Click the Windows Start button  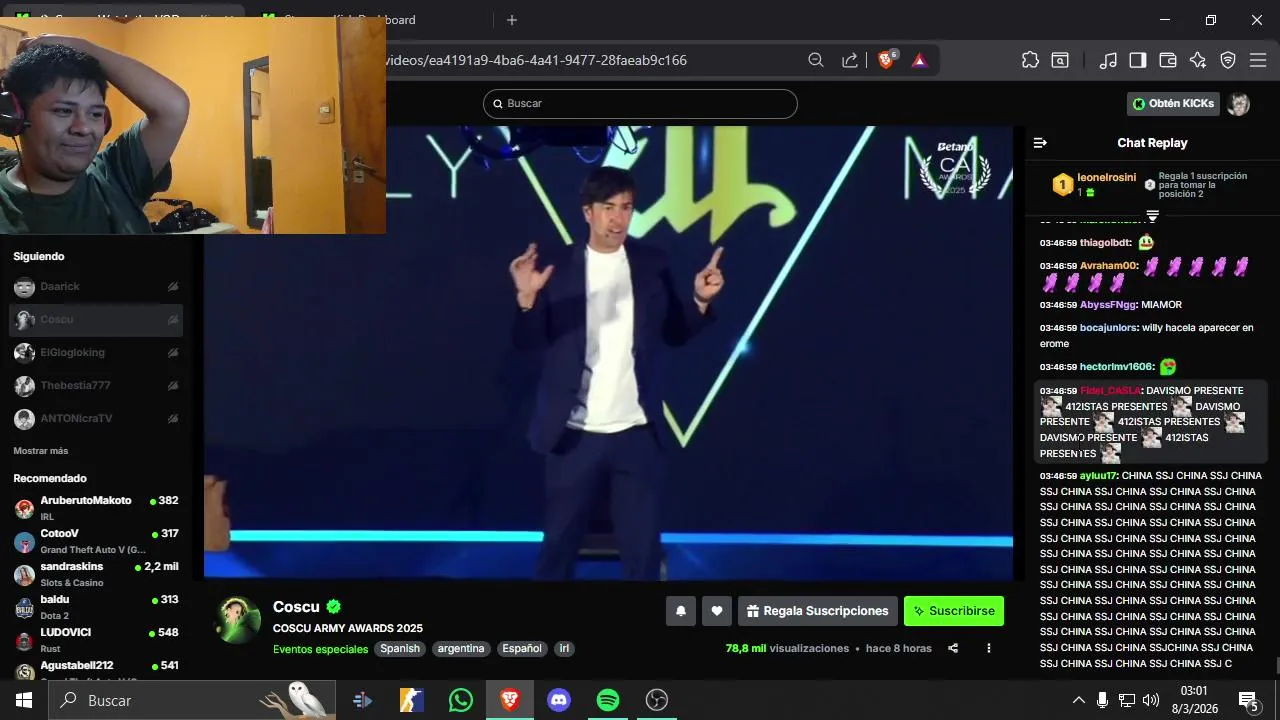24,700
